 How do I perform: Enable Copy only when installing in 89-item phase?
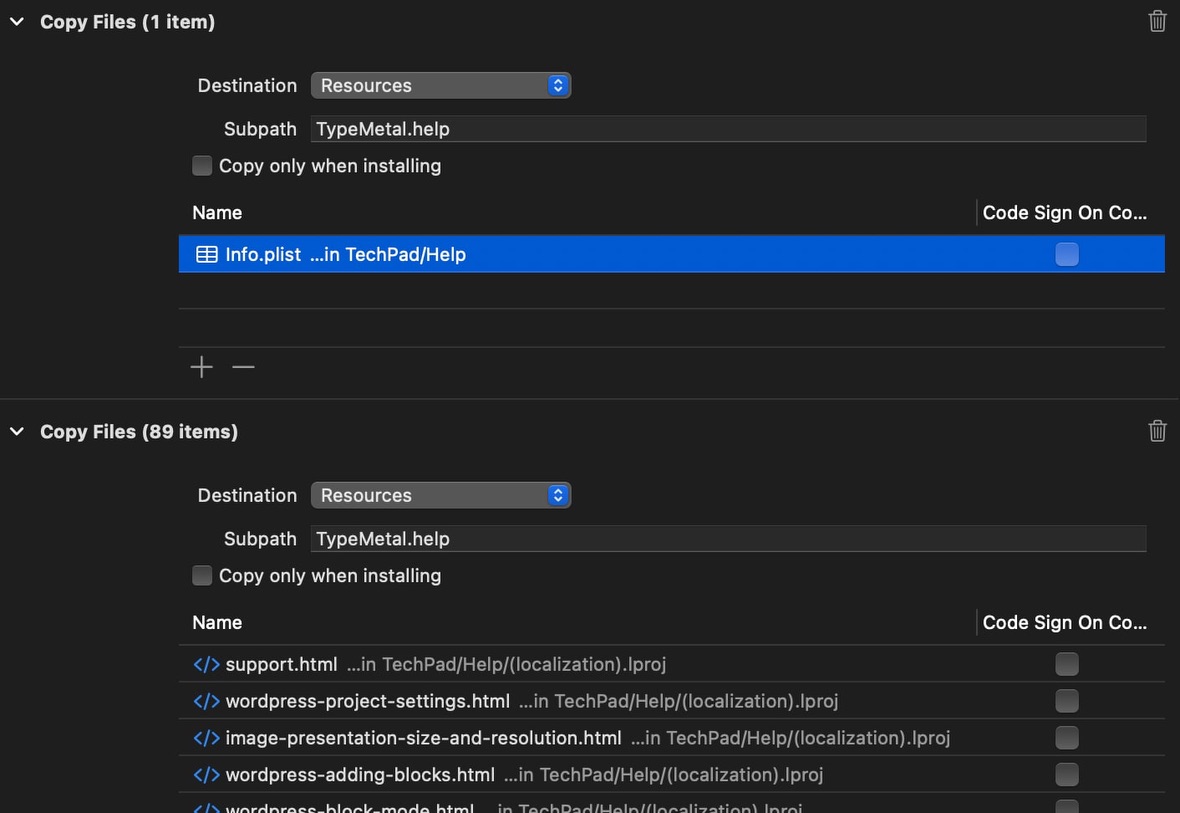pos(202,576)
